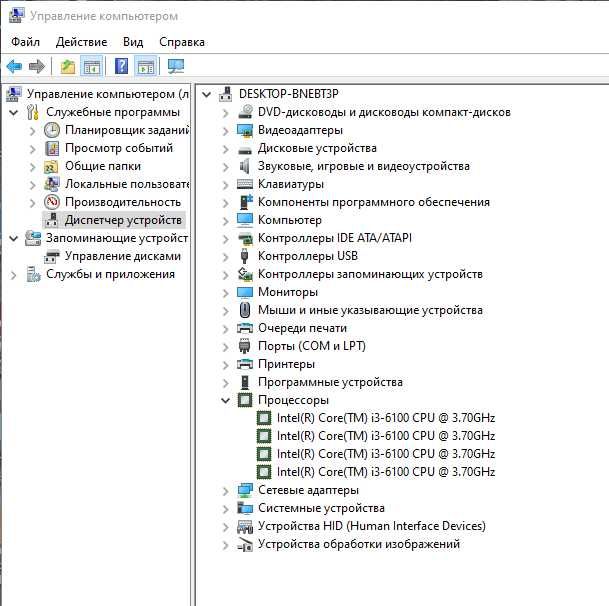Click the Forward arrow toolbar icon
This screenshot has height=606, width=609.
[x=37, y=66]
